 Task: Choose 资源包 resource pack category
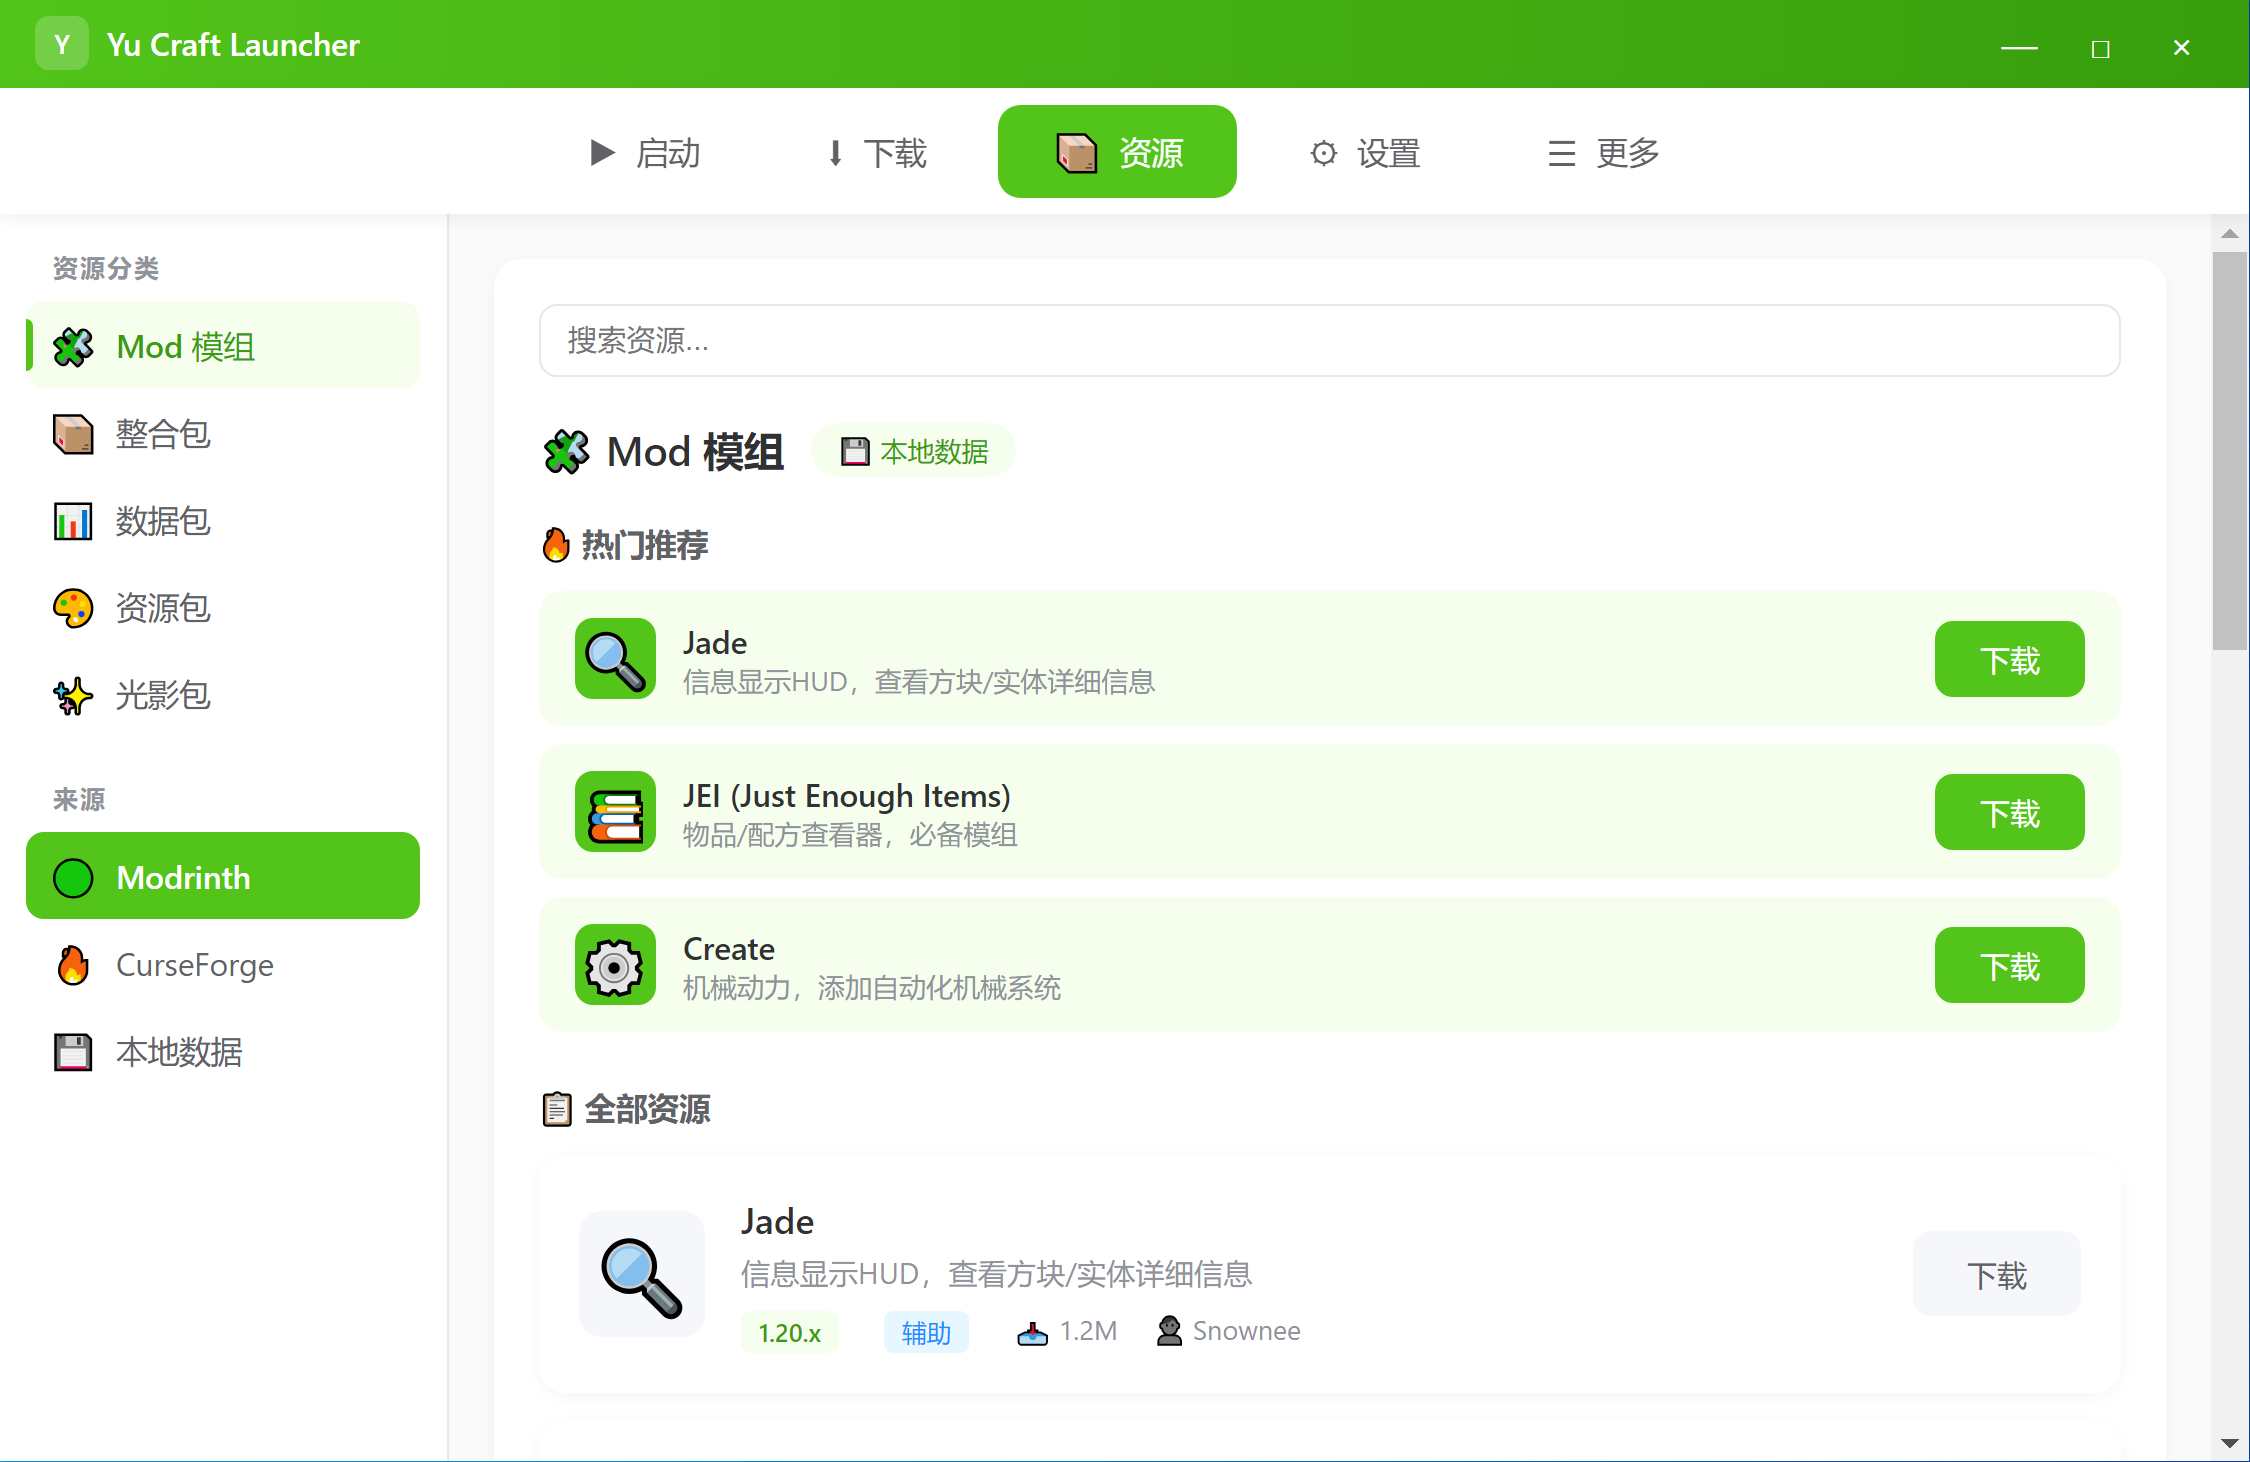[x=223, y=607]
